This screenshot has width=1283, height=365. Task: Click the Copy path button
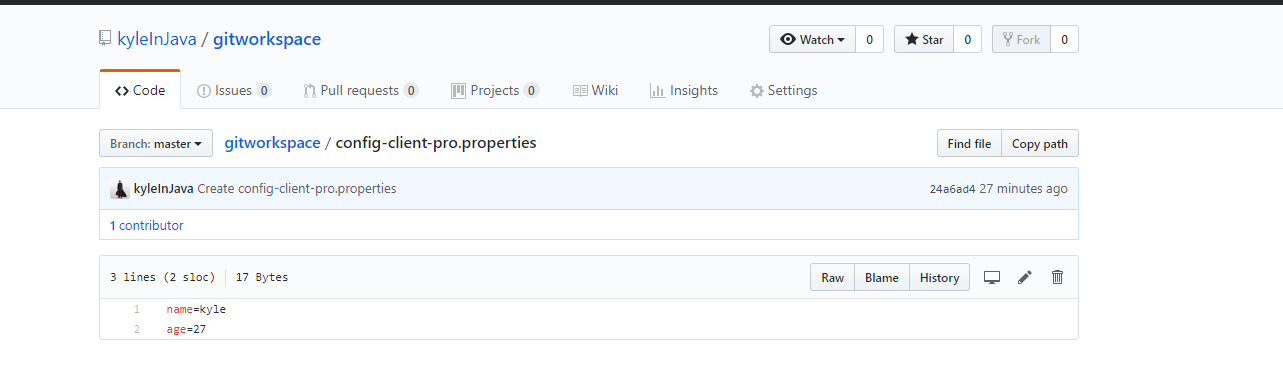click(1040, 144)
